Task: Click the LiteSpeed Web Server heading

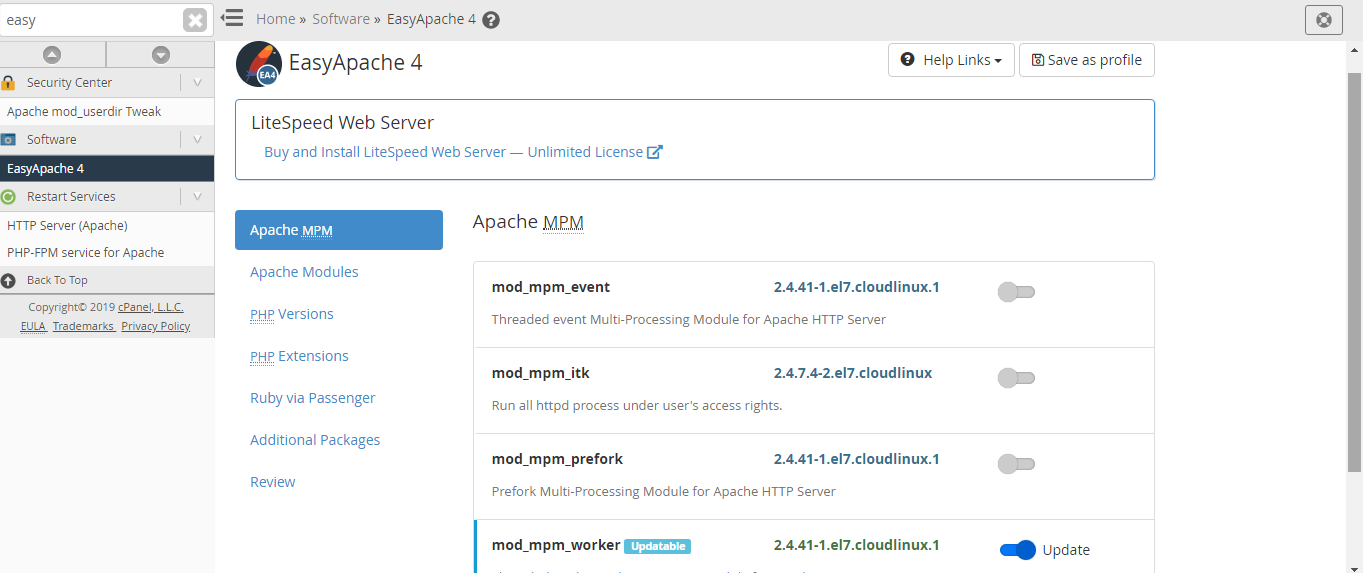Action: (x=343, y=123)
